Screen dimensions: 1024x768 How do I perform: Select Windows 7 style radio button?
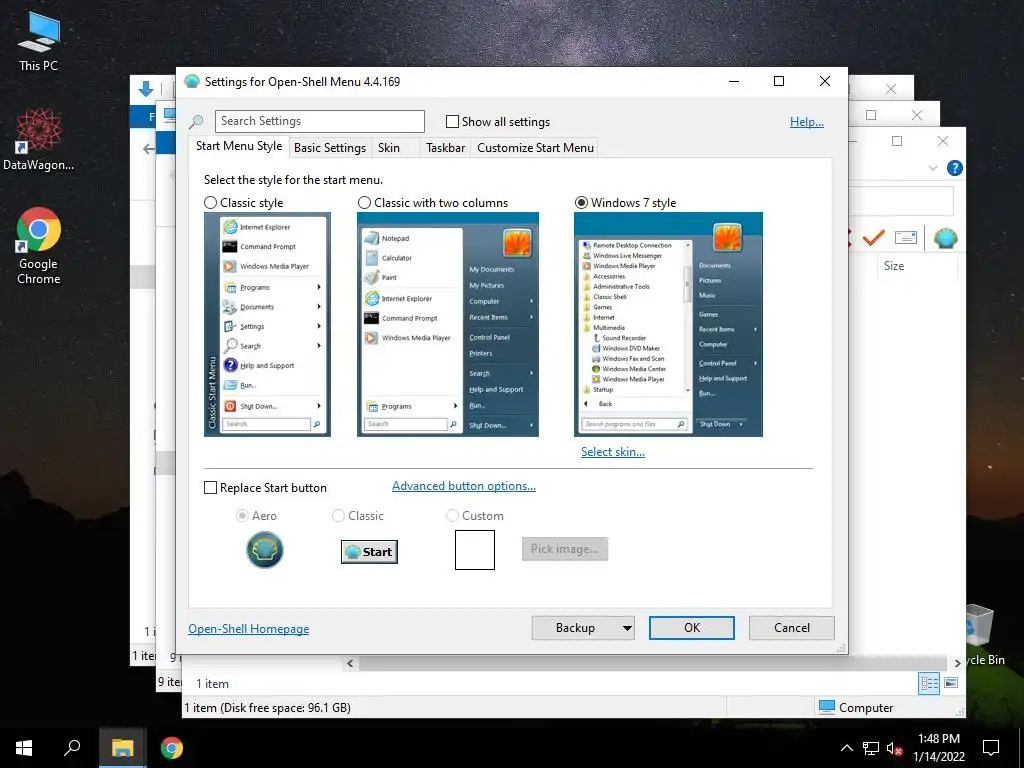pyautogui.click(x=581, y=202)
